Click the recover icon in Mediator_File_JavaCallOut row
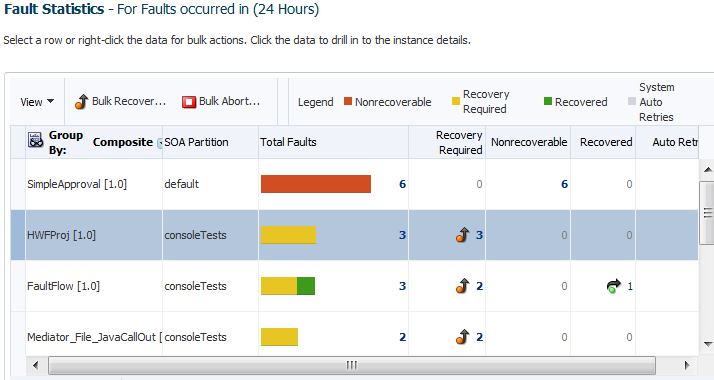The image size is (714, 380). click(x=462, y=337)
